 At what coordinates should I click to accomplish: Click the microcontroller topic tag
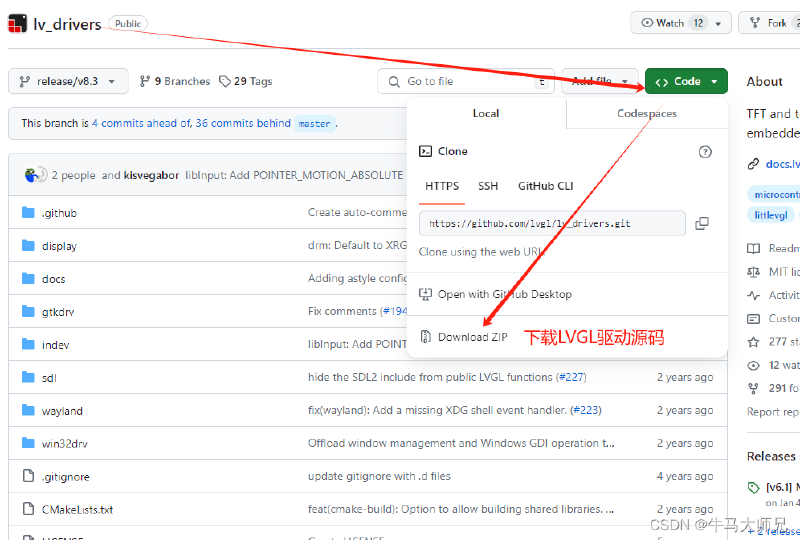coord(774,194)
